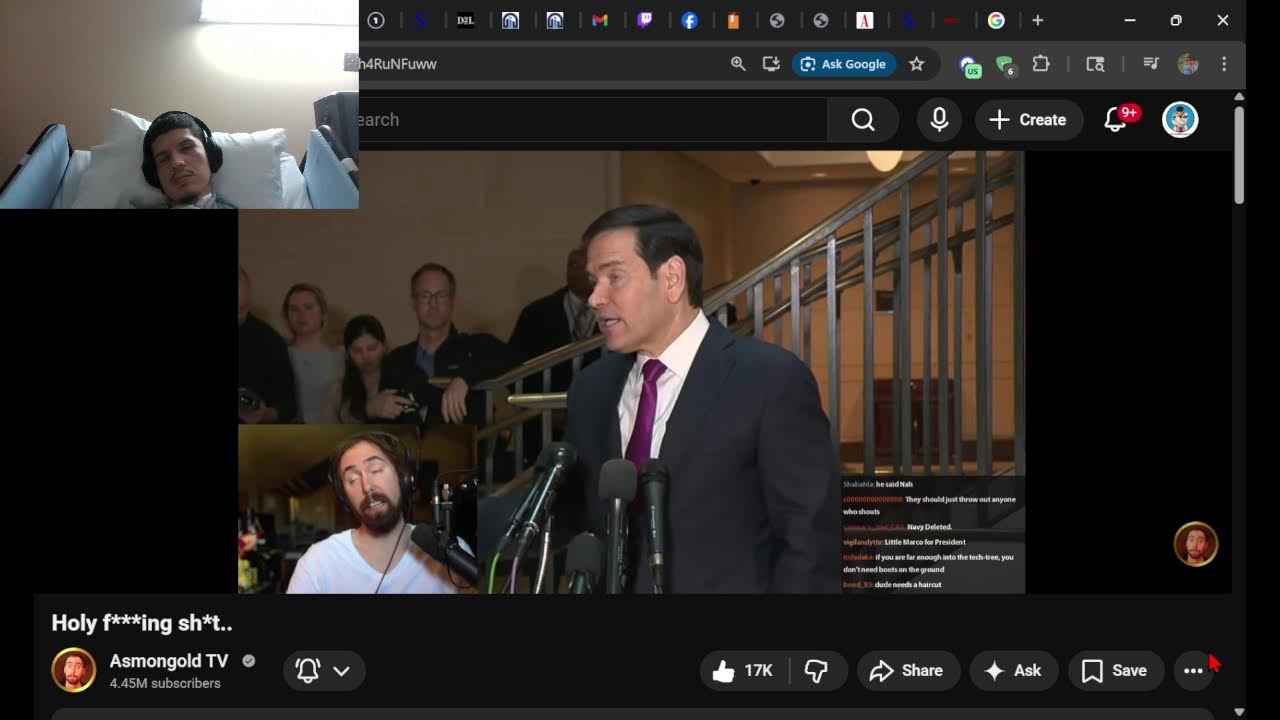Click the scrollbar up arrow

pos(1240,97)
